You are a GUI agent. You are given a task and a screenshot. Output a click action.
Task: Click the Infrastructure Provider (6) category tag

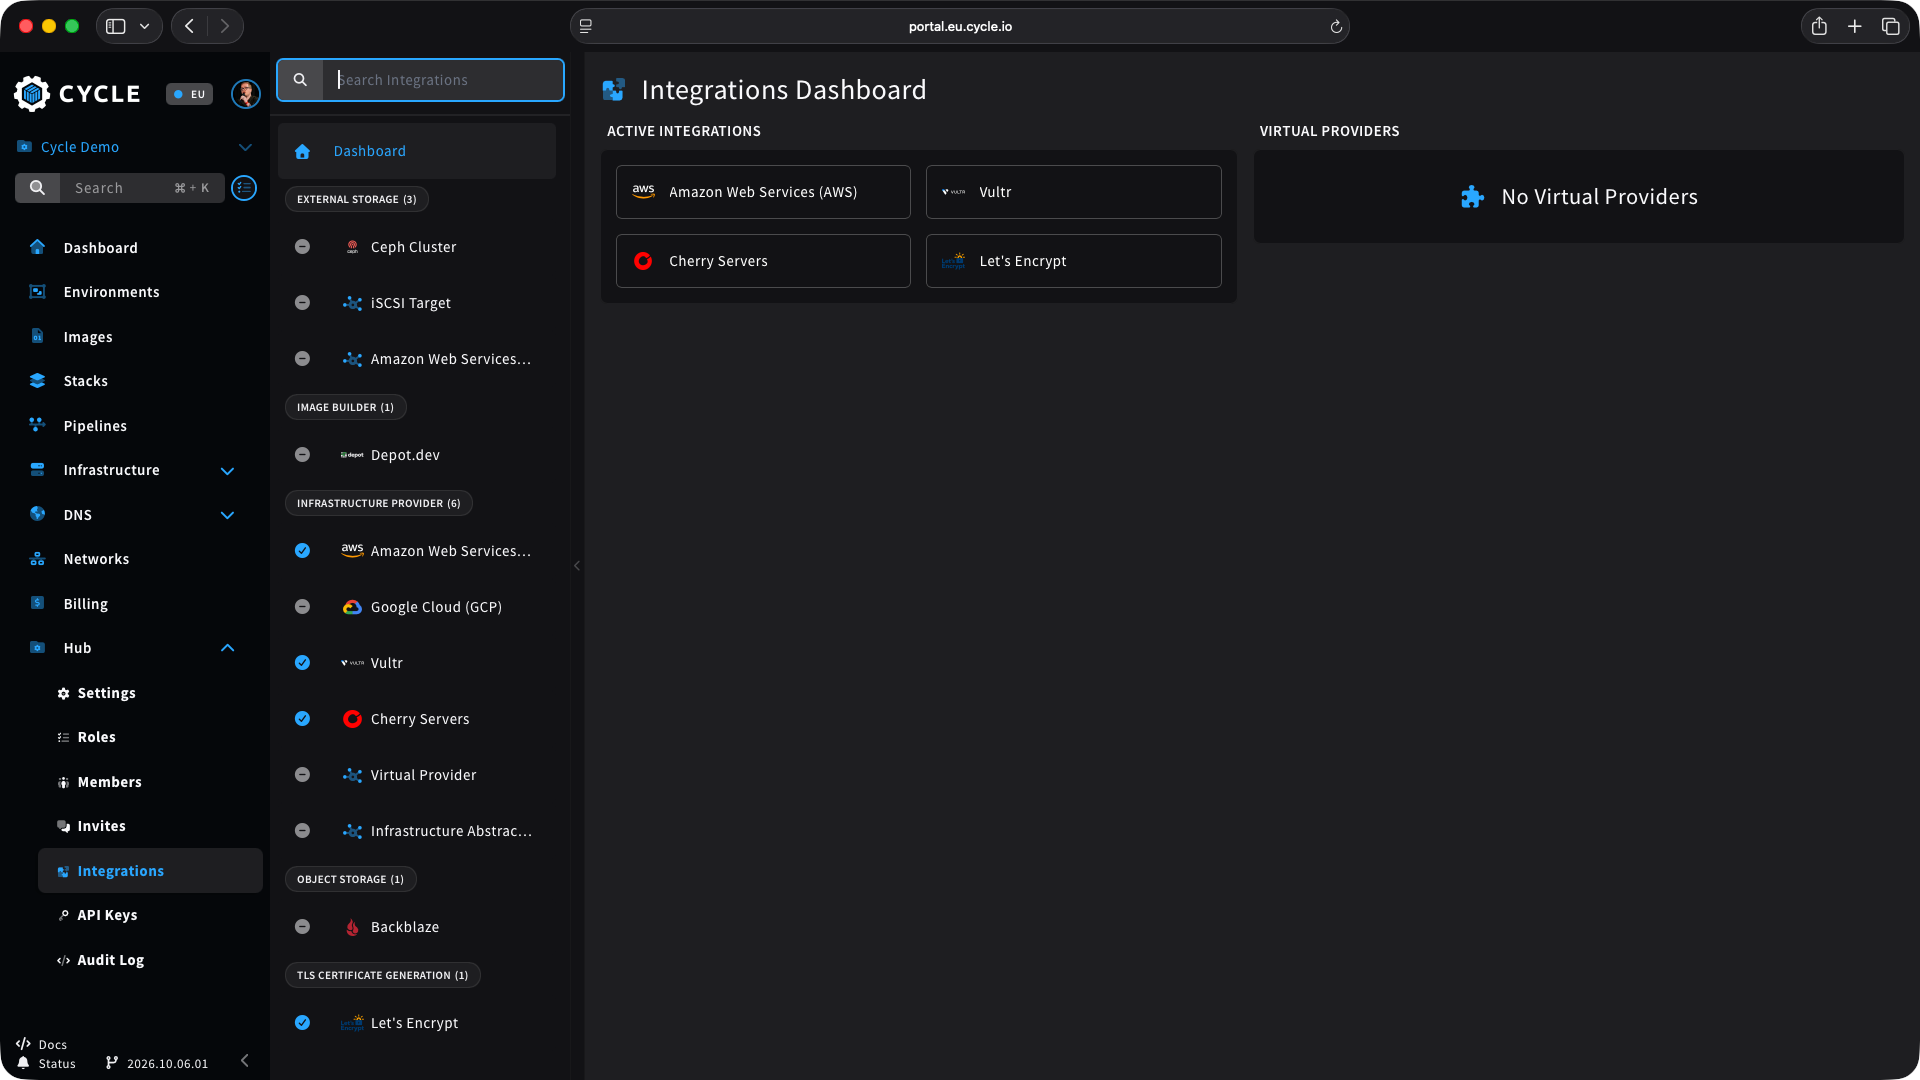379,503
